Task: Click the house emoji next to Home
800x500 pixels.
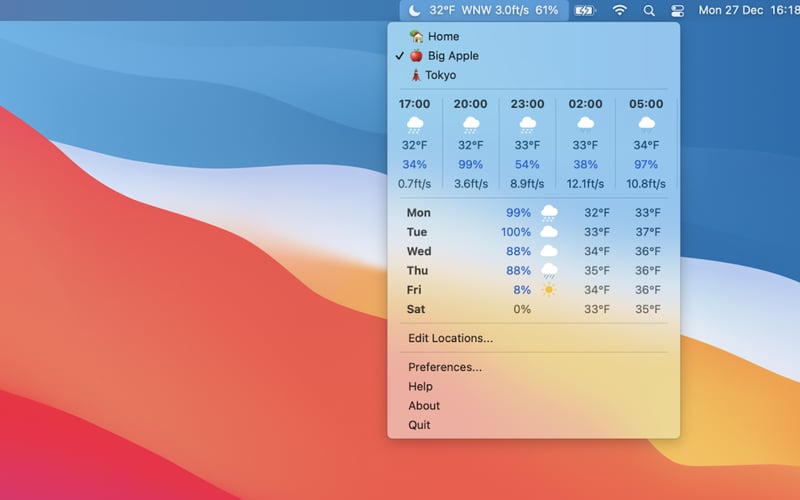Action: [416, 36]
